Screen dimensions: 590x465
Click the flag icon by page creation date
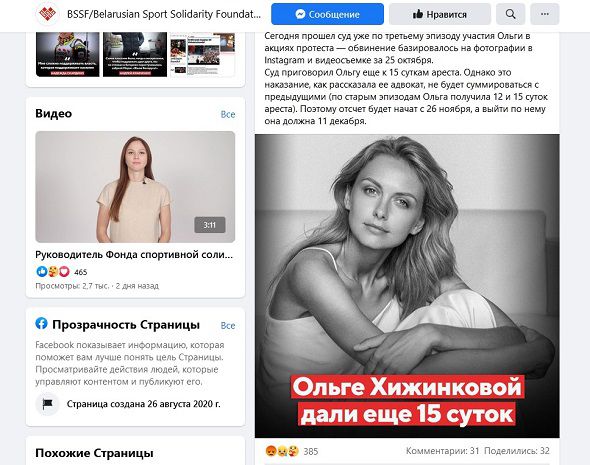pyautogui.click(x=47, y=404)
